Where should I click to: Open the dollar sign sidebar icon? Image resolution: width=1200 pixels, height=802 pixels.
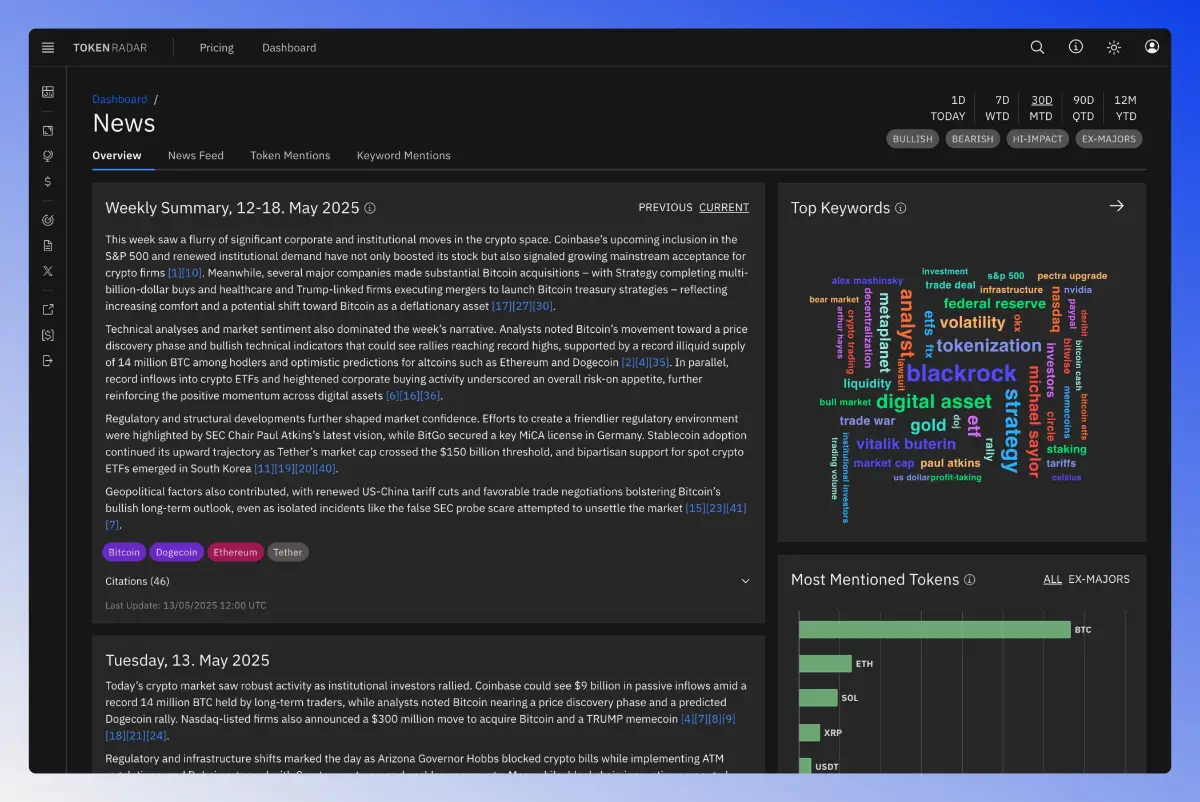48,182
